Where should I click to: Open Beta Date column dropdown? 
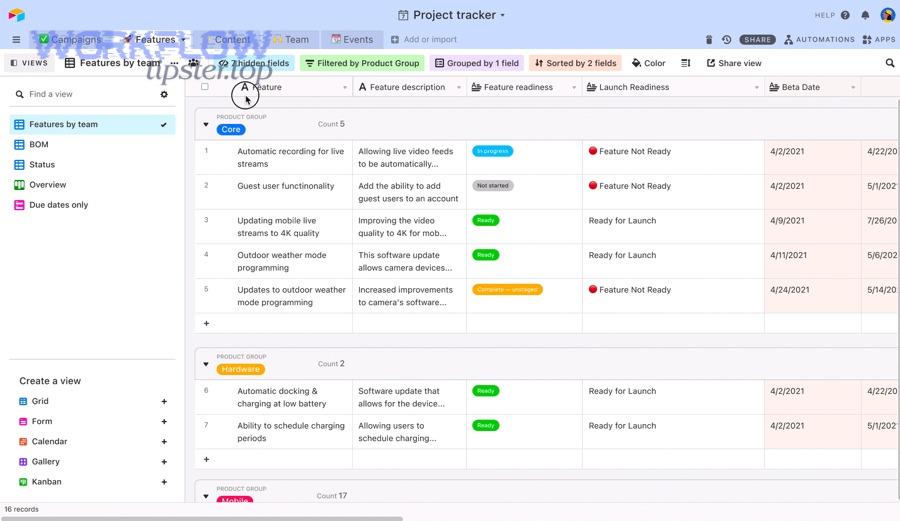(x=853, y=88)
